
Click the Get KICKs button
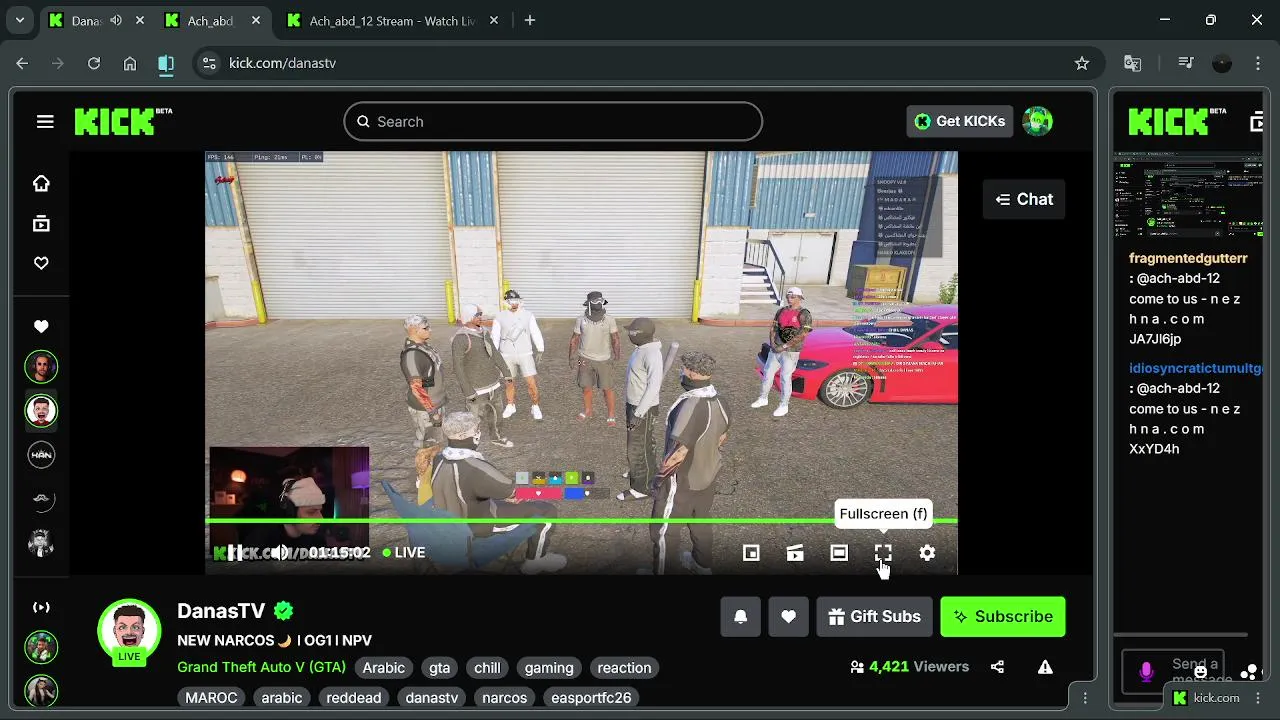pyautogui.click(x=960, y=121)
